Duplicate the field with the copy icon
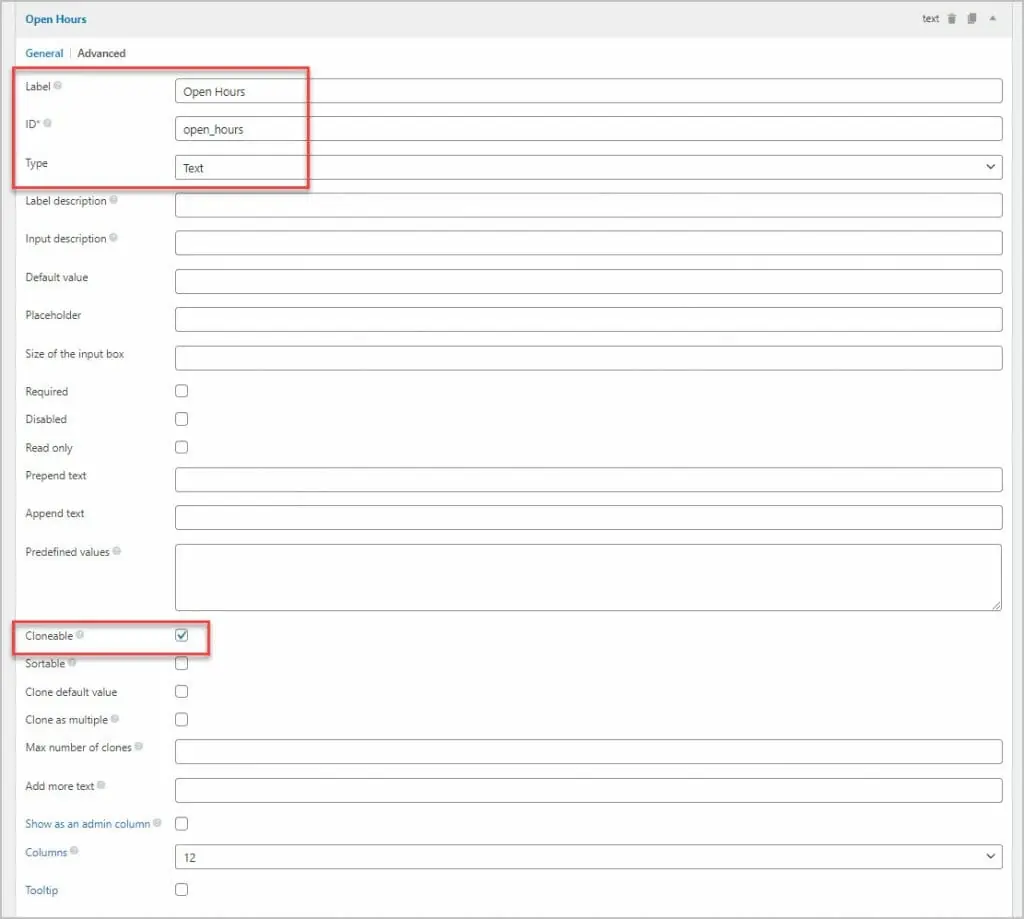1024x919 pixels. click(x=972, y=18)
